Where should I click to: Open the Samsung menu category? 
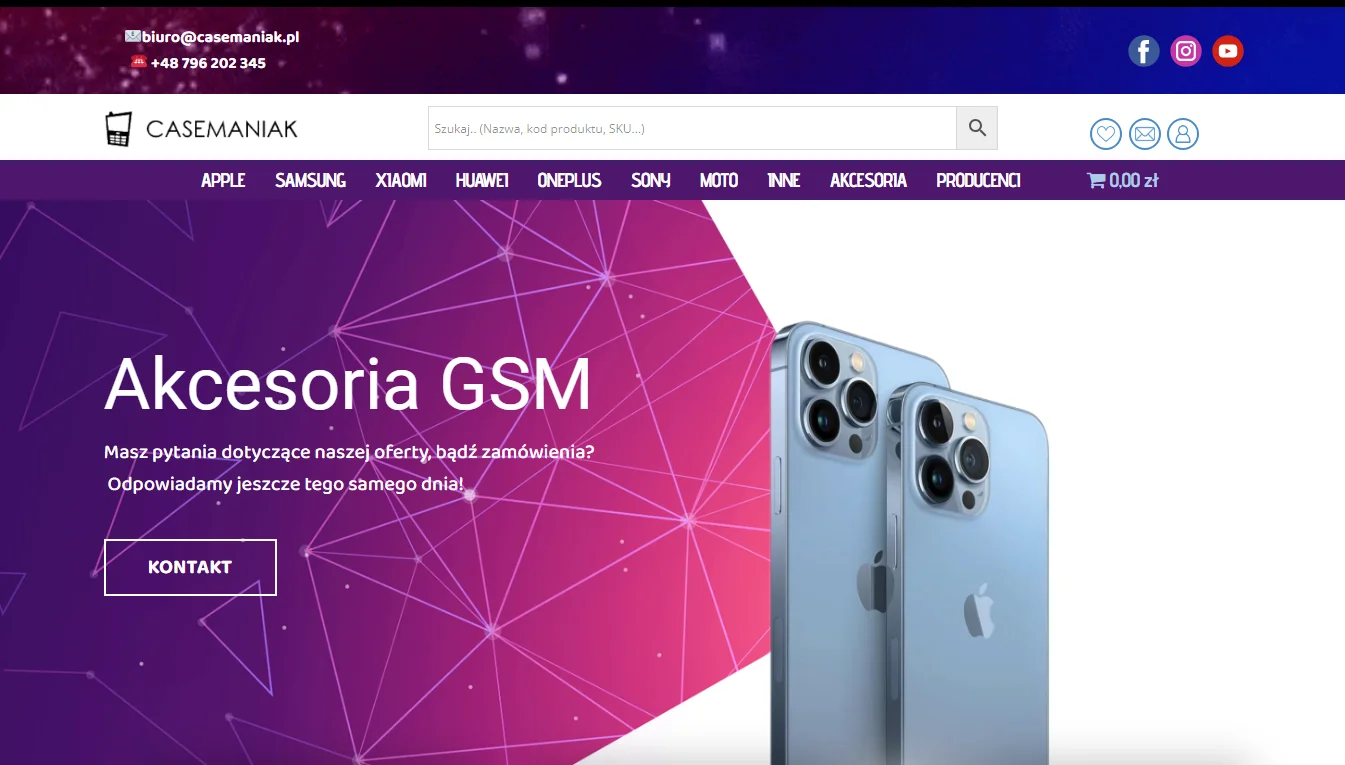tap(310, 181)
